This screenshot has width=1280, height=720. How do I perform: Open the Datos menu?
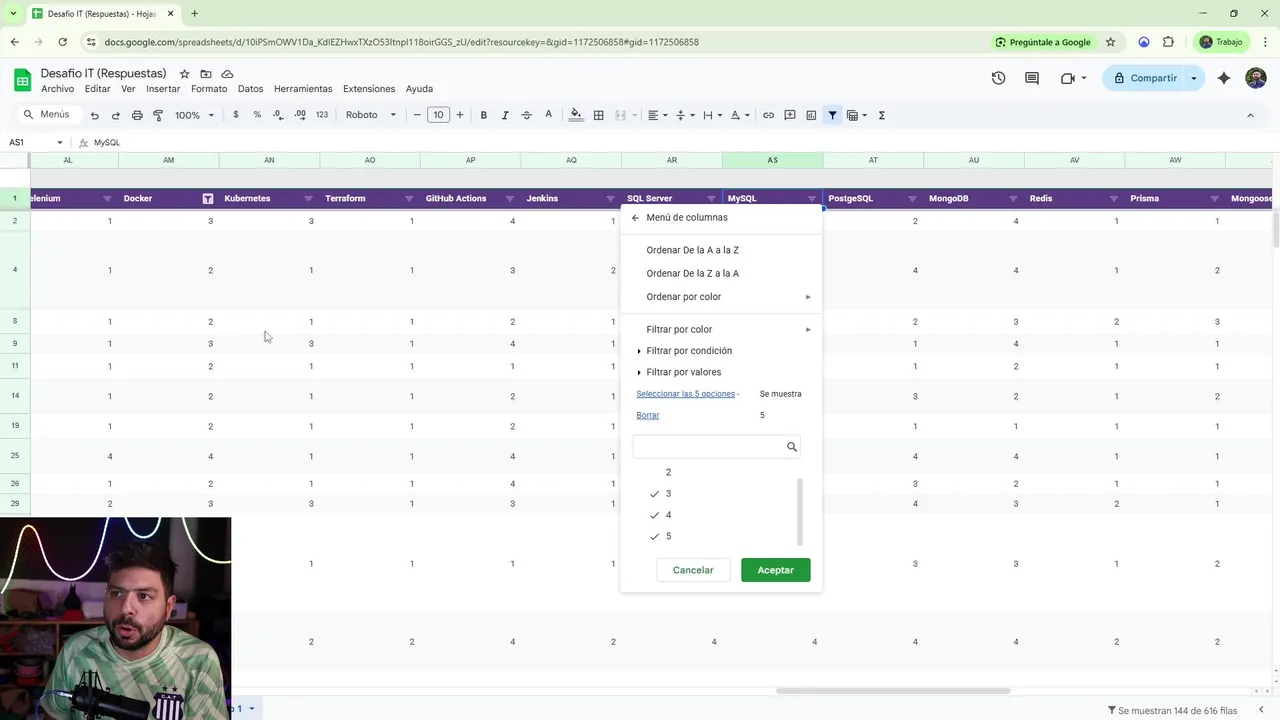click(250, 89)
